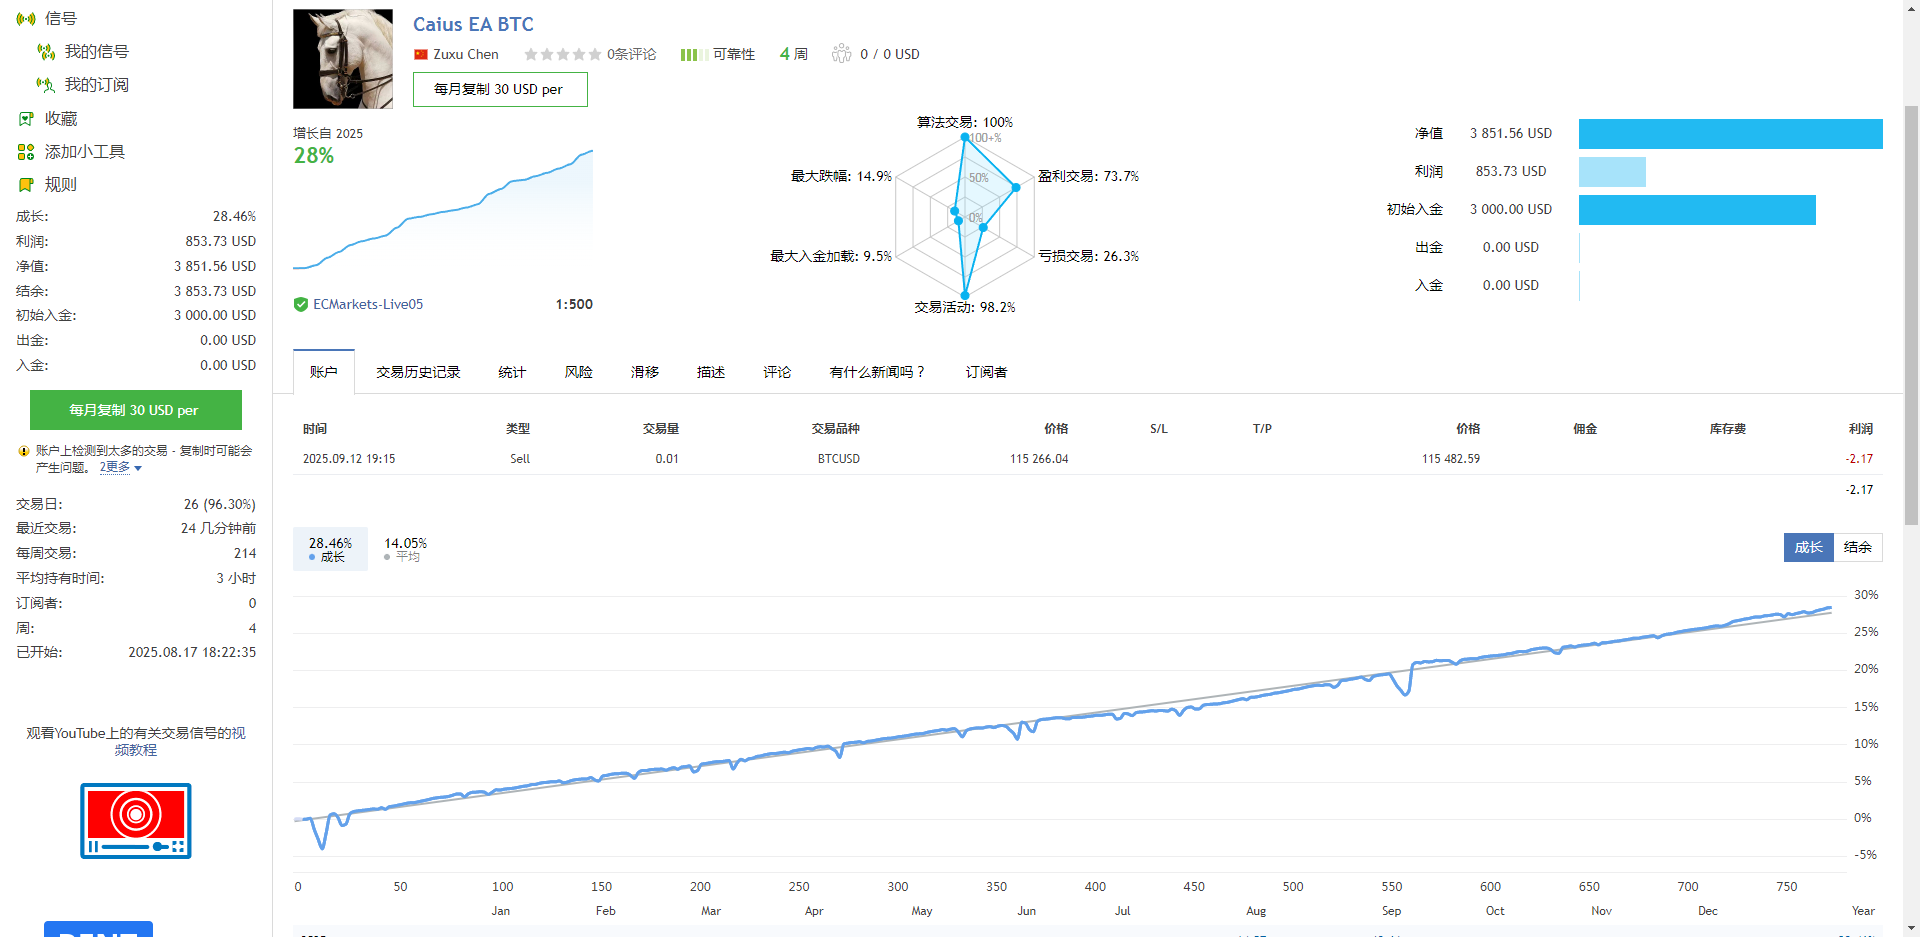Open the Caius EA BTC title link
This screenshot has width=1920, height=937.
(x=473, y=24)
